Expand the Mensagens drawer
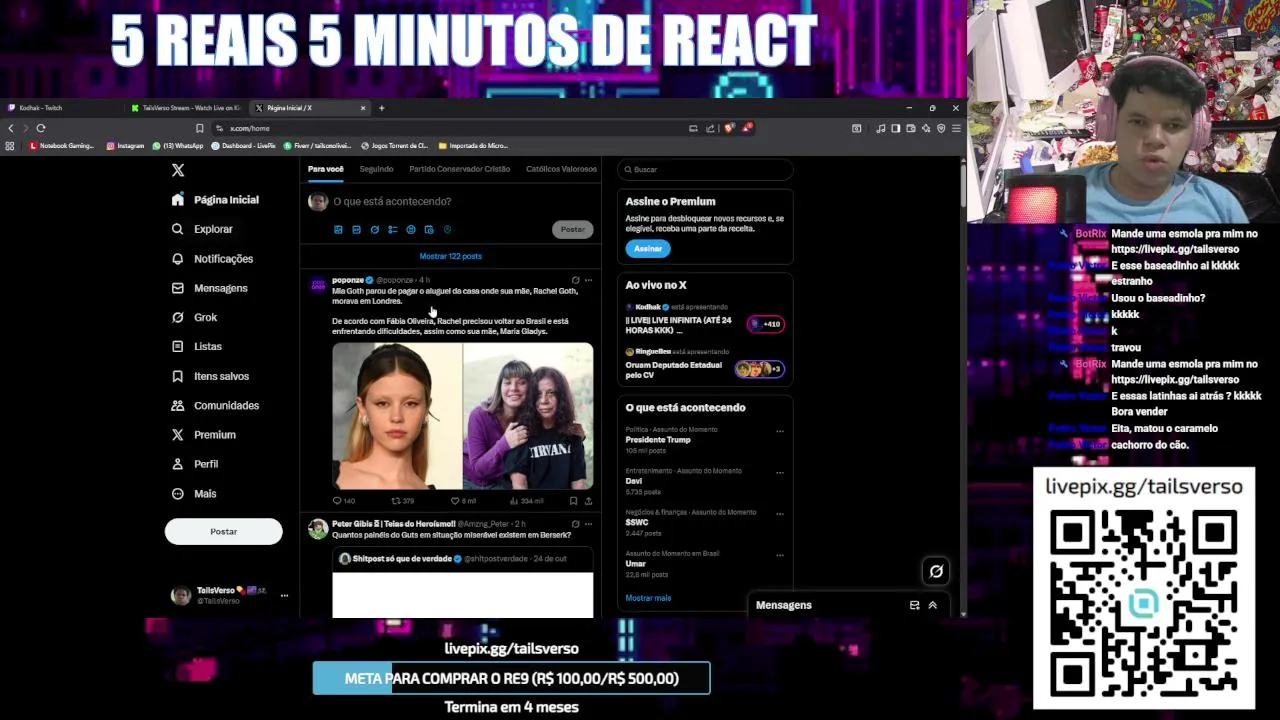 point(932,605)
